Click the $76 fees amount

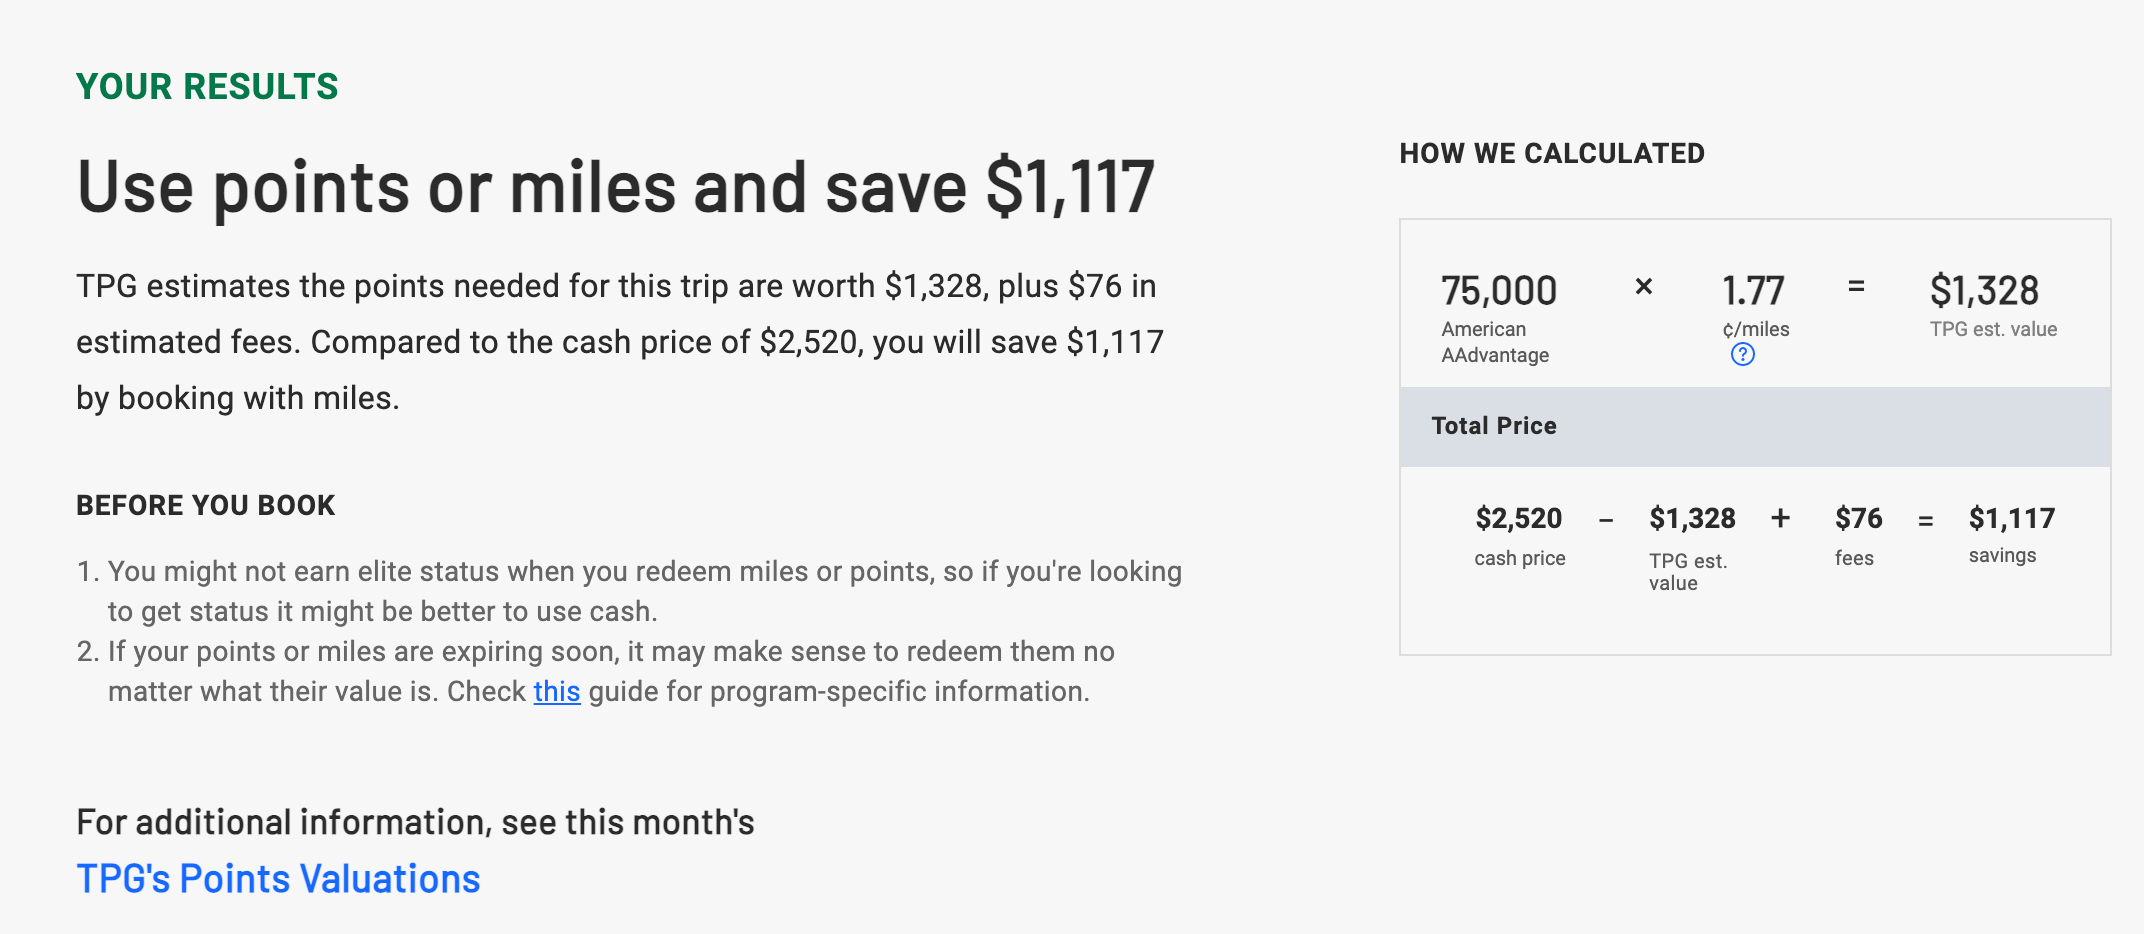tap(1858, 518)
